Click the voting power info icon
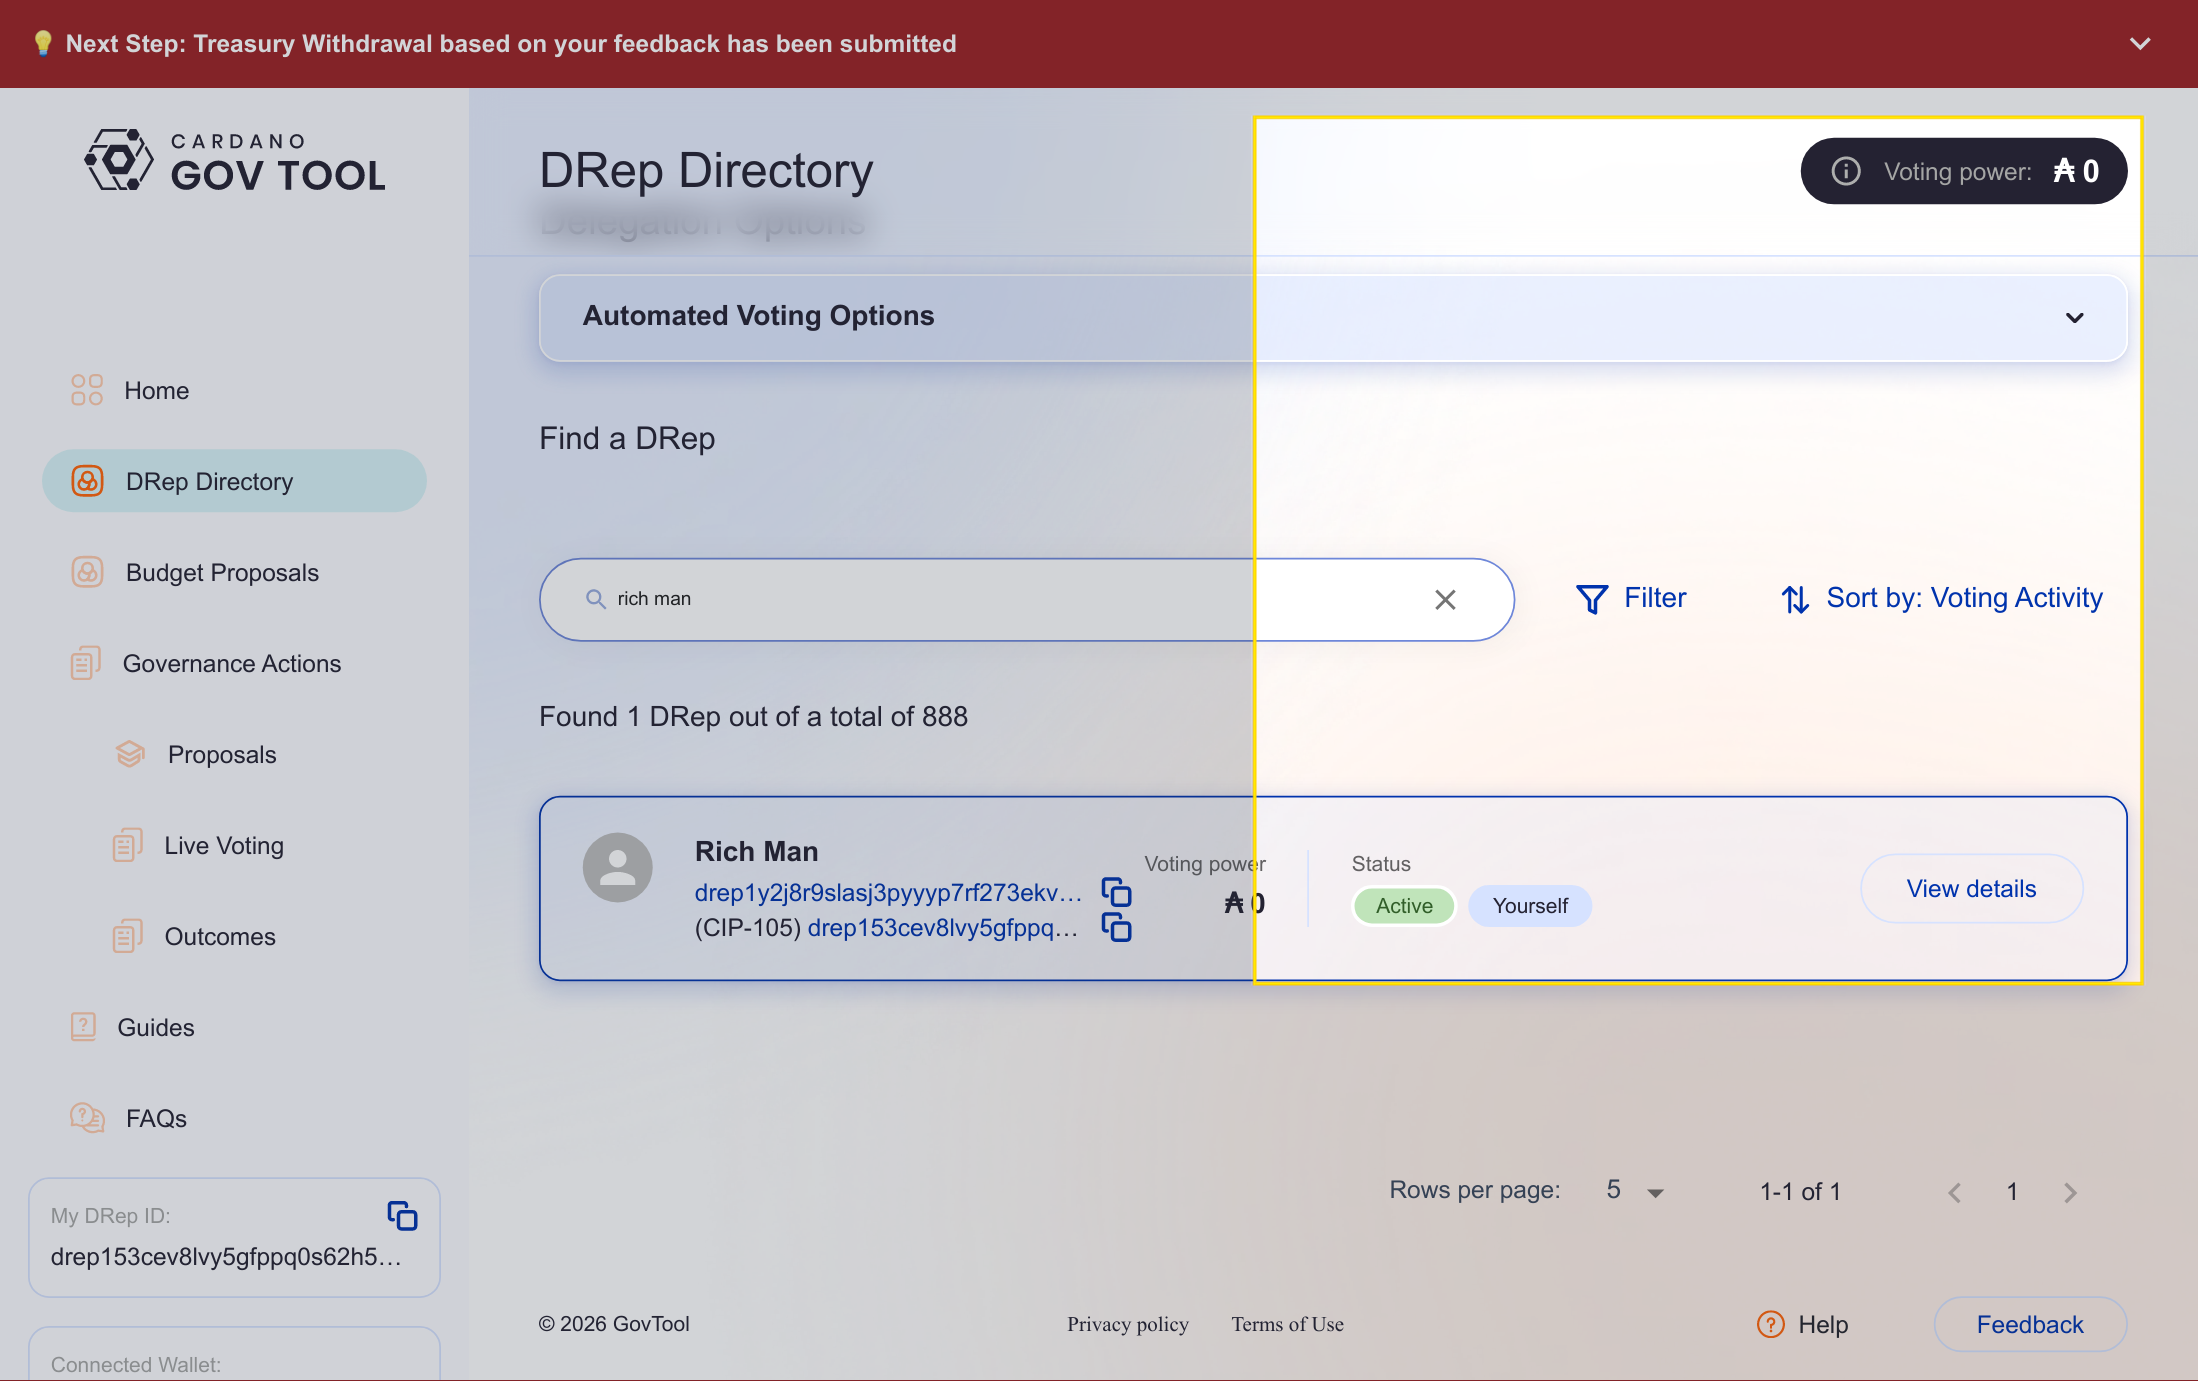 tap(1845, 171)
